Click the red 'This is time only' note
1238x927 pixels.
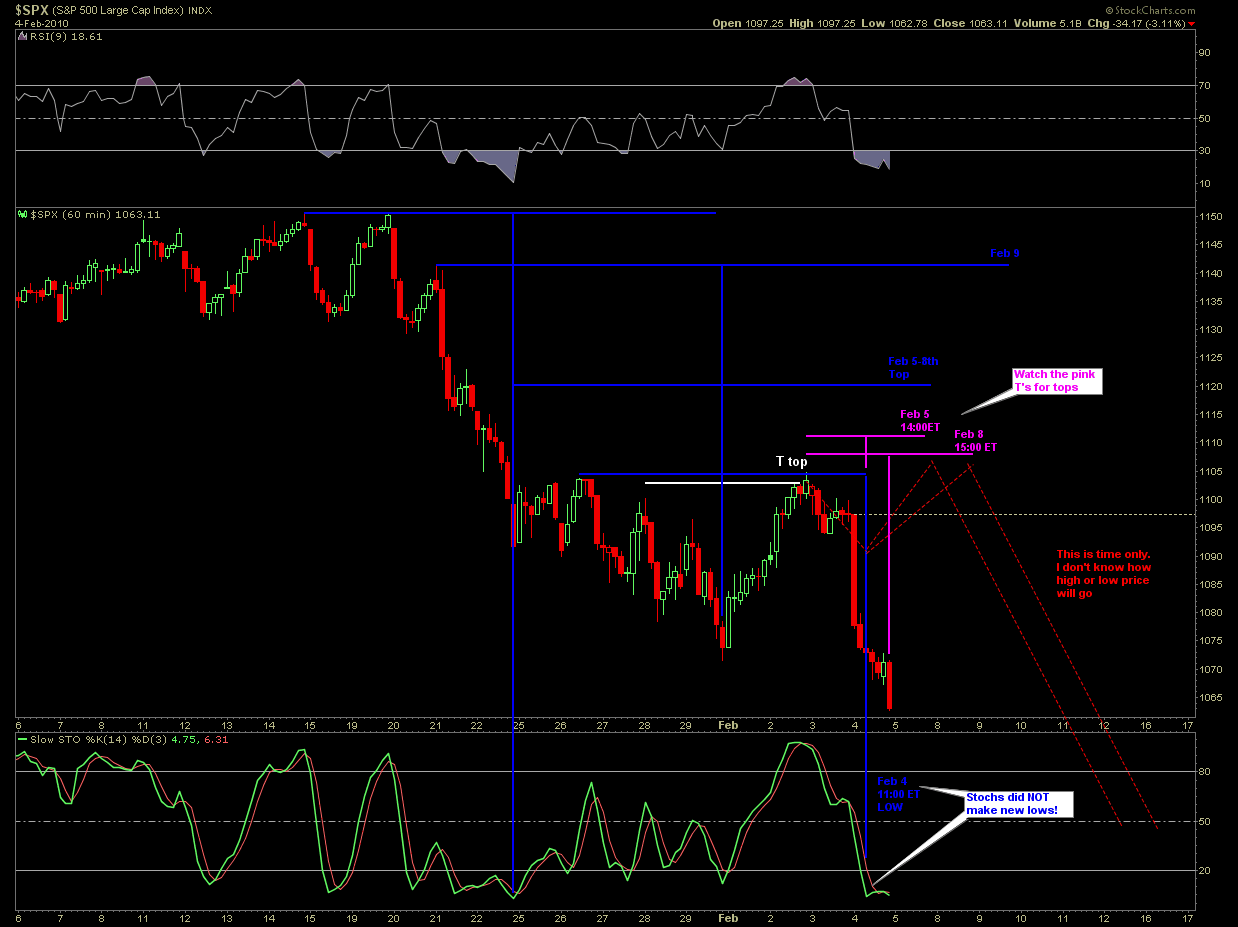point(1104,573)
